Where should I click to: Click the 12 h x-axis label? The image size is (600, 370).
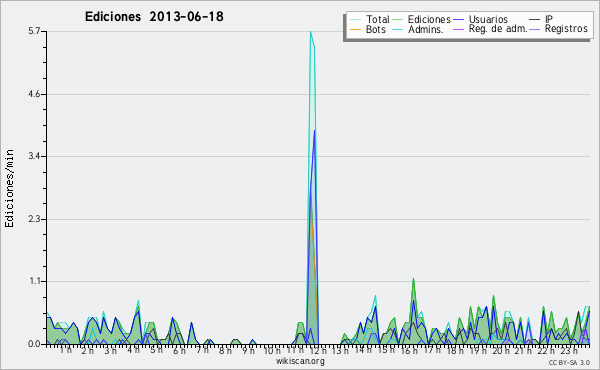point(318,350)
